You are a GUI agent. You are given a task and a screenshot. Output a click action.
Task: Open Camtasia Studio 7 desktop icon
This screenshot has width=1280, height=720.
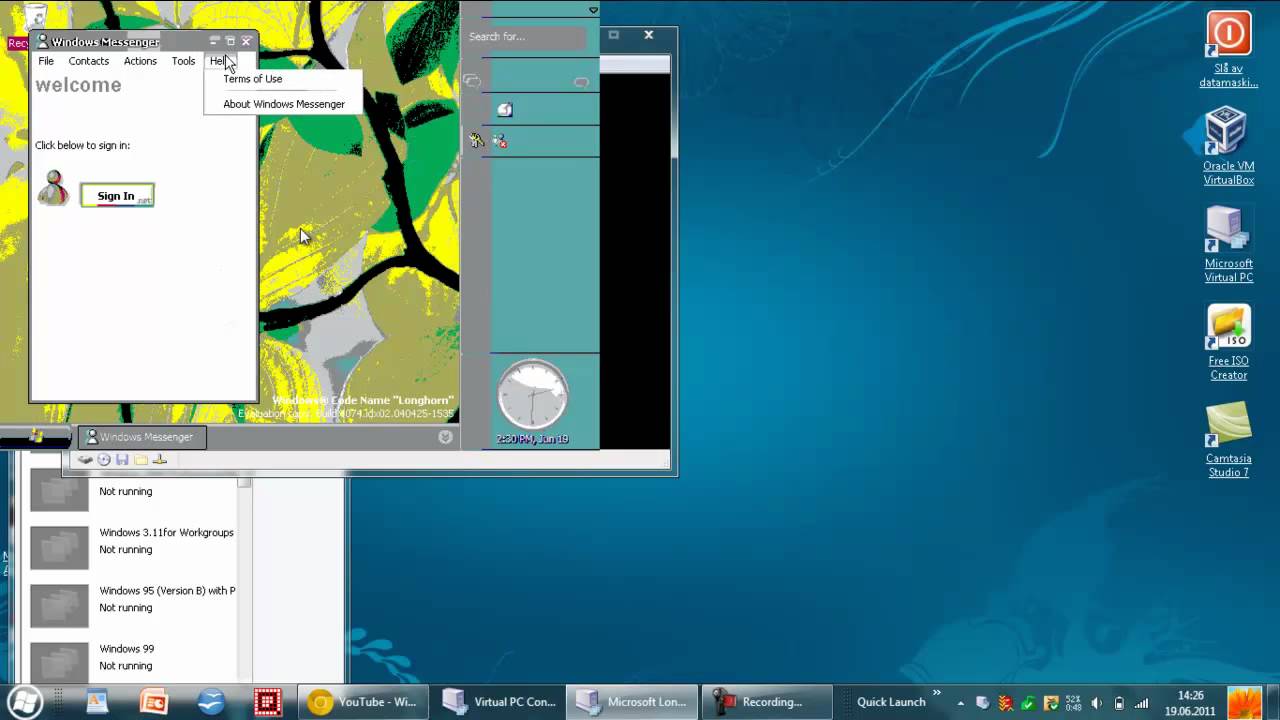tap(1228, 440)
